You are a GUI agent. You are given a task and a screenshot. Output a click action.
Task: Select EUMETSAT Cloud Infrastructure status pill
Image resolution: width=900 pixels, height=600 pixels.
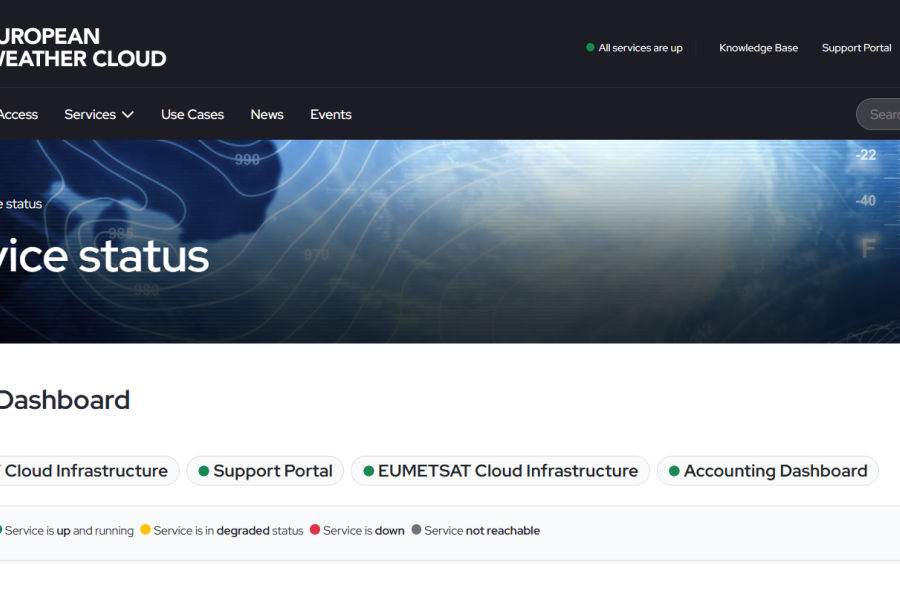501,471
